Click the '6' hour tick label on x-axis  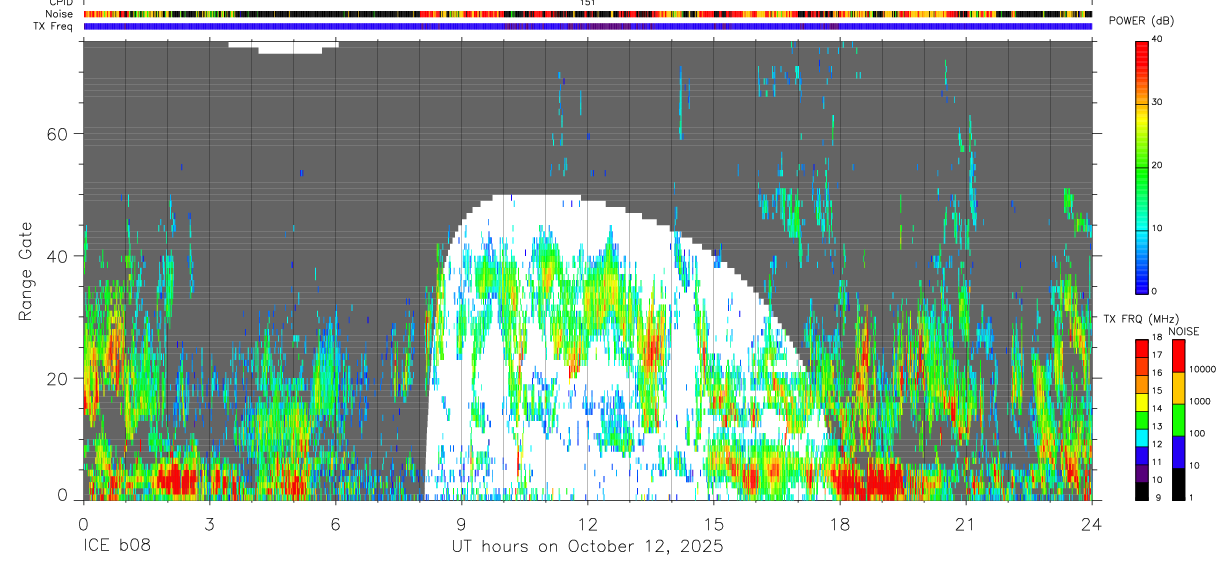(x=335, y=524)
